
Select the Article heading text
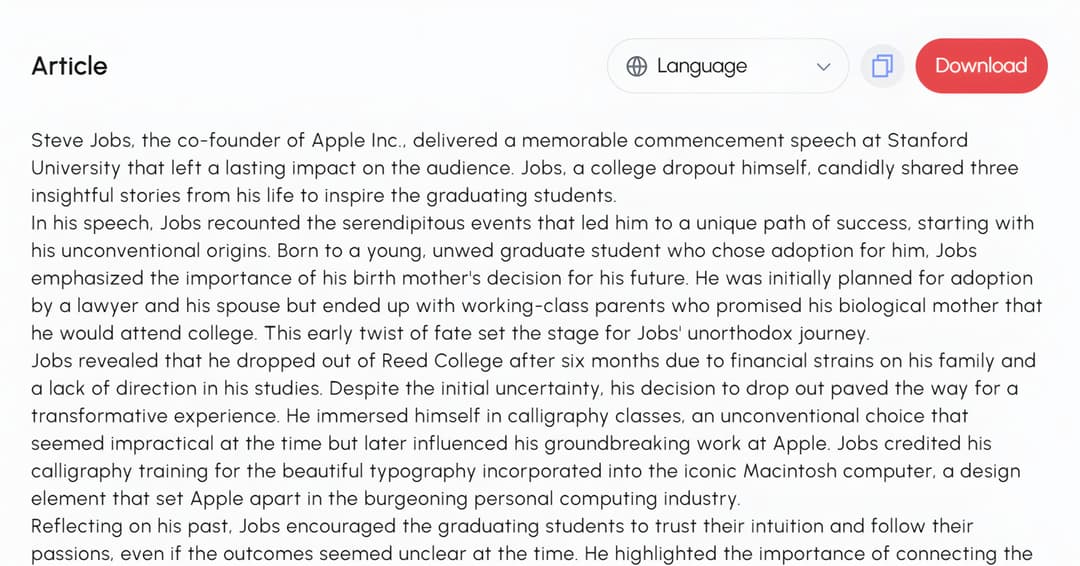[x=70, y=66]
